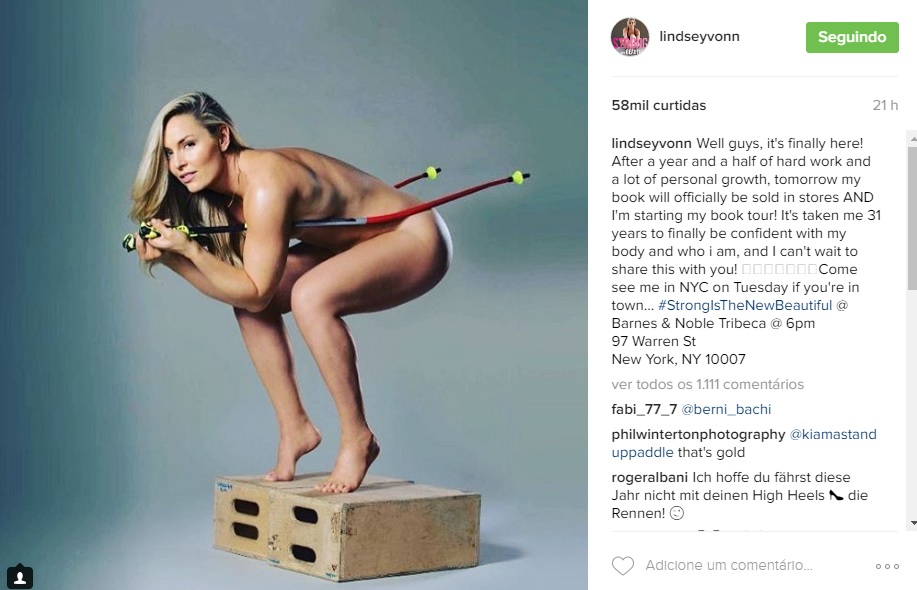Viewport: 917px width, 590px height.
Task: Click the scrollbar down arrow
Action: 912,523
